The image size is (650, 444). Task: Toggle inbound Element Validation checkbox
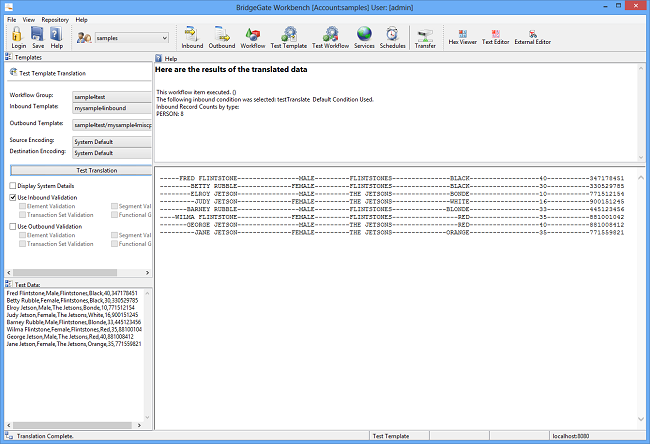pos(22,206)
